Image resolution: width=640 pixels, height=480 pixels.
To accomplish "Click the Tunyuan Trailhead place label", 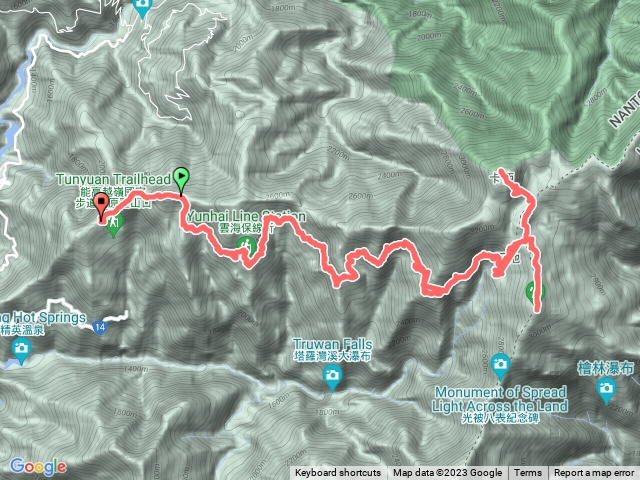I will coord(113,179).
